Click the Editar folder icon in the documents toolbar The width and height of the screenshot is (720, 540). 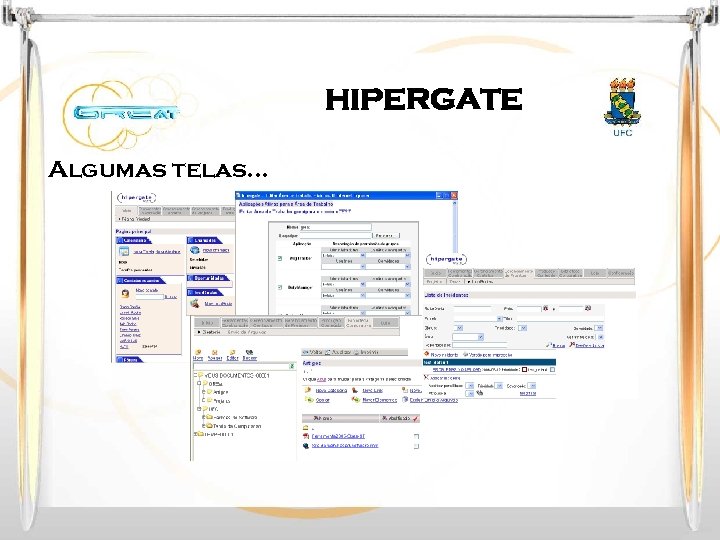pos(232,352)
